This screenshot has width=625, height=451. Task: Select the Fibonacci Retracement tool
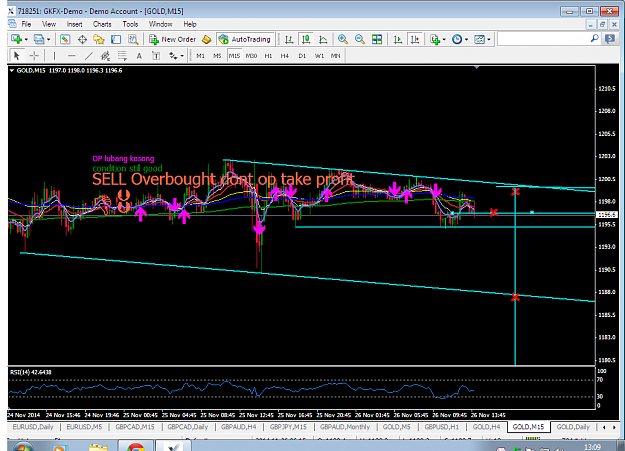tap(122, 55)
